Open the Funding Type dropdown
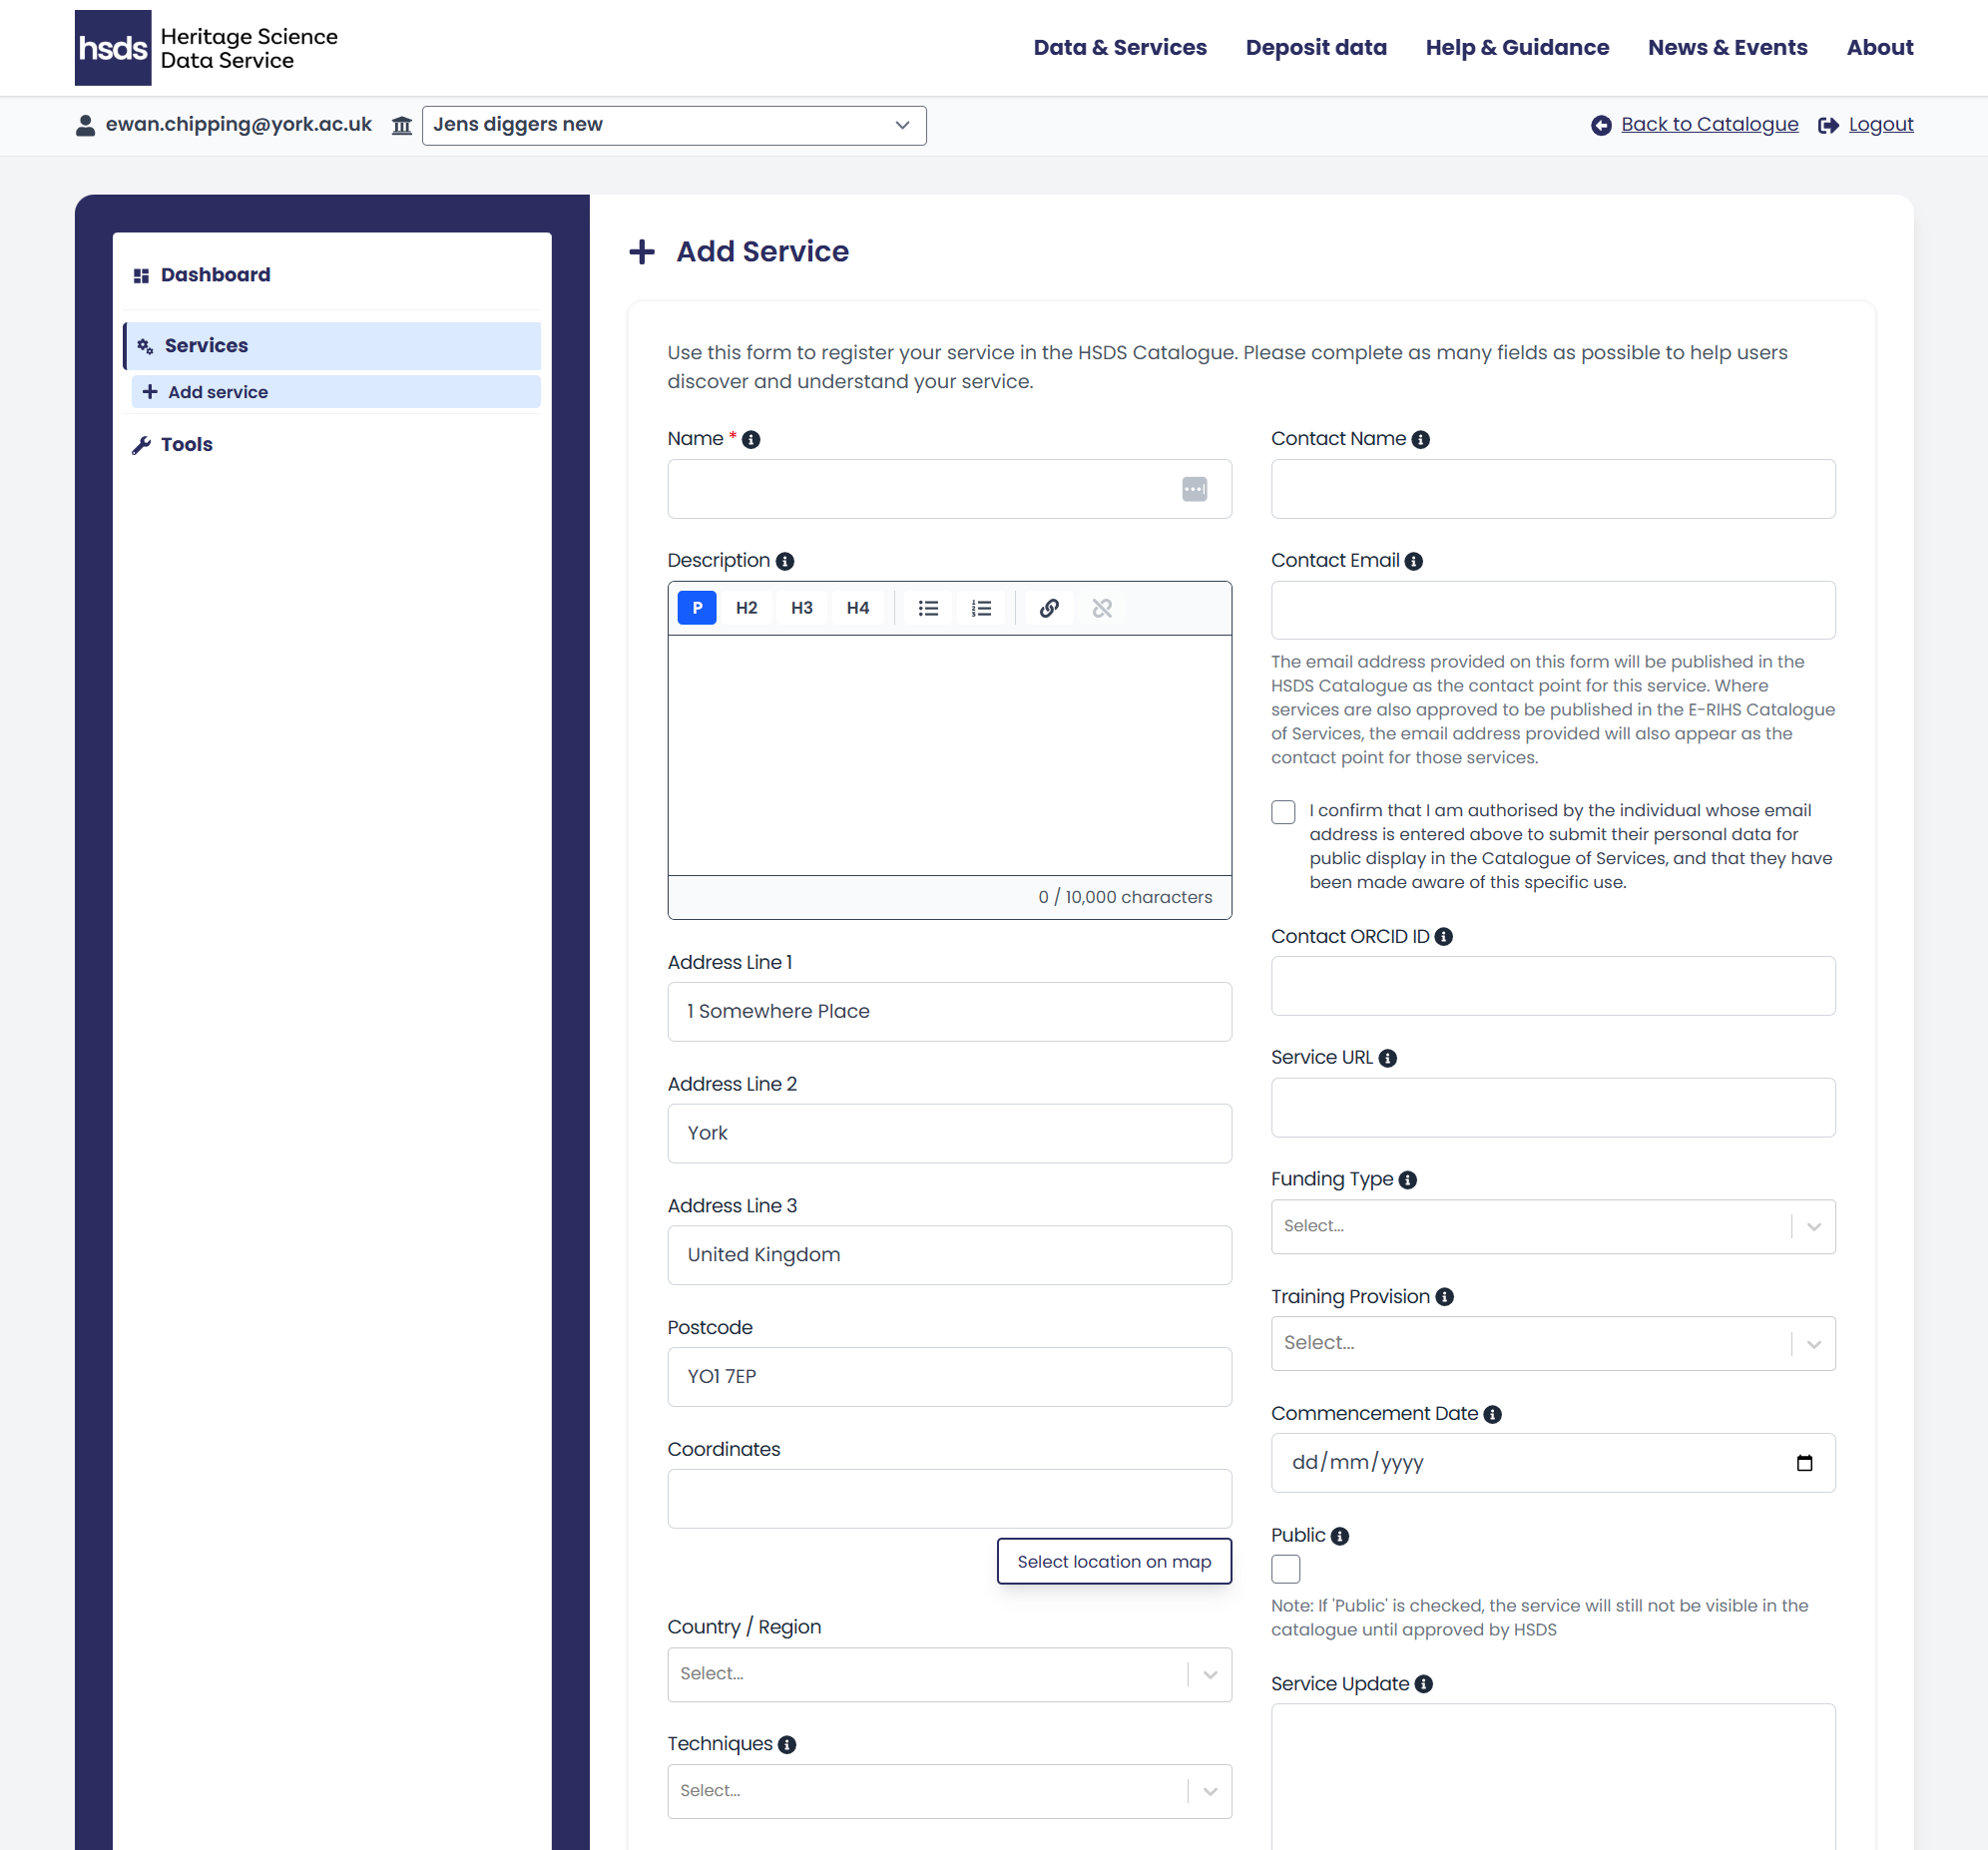 click(1553, 1227)
